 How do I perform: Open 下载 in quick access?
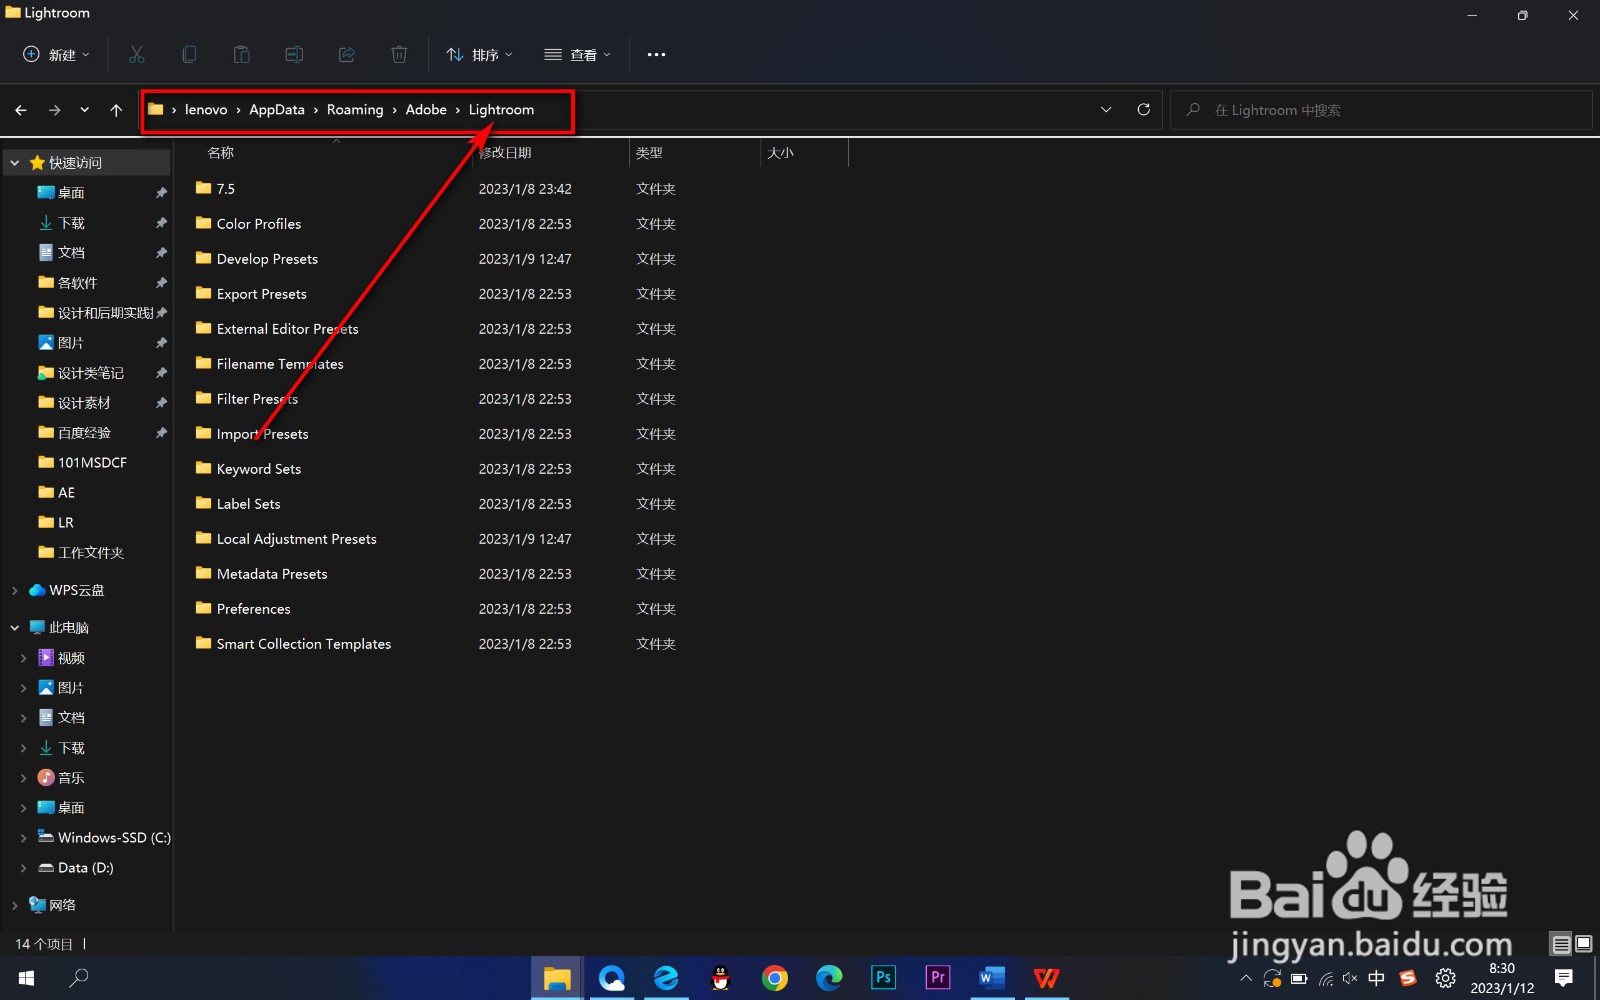click(71, 223)
